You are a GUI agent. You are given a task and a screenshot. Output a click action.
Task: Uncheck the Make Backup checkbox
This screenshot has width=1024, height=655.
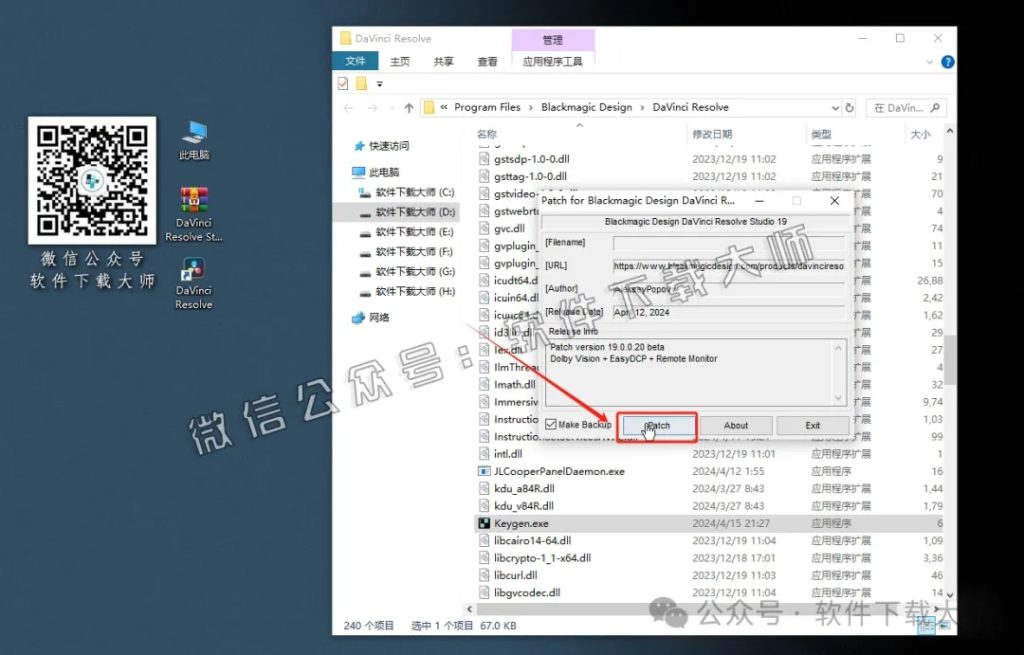pos(549,424)
